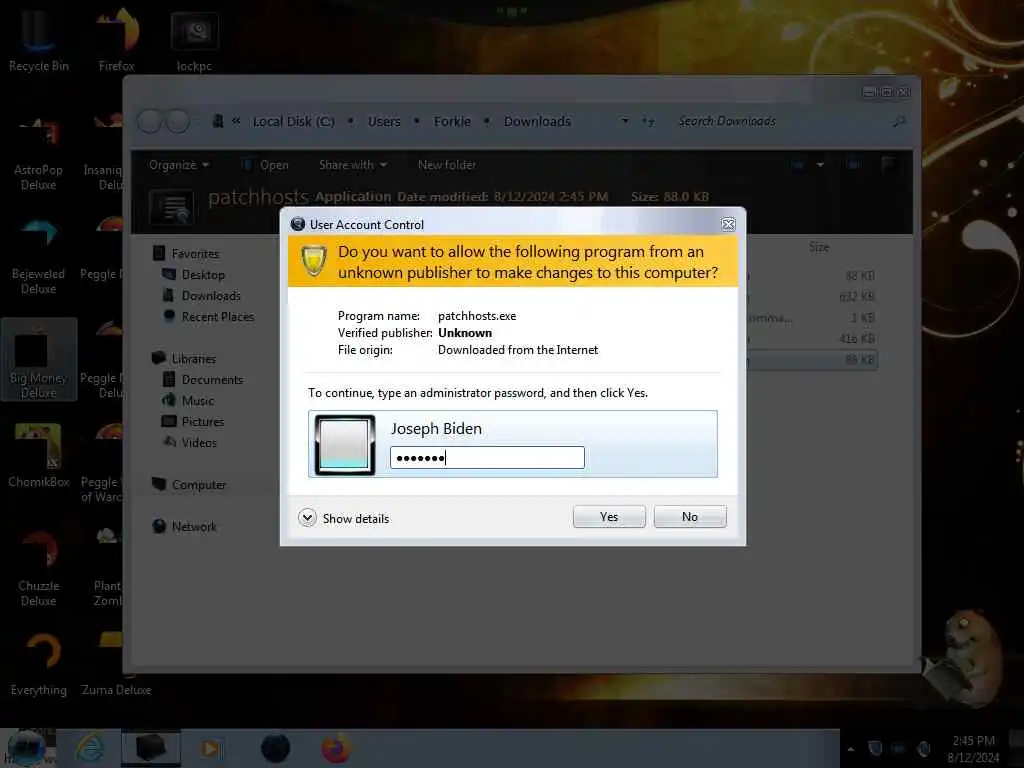
Task: Click the volume tray icon
Action: pyautogui.click(x=923, y=748)
